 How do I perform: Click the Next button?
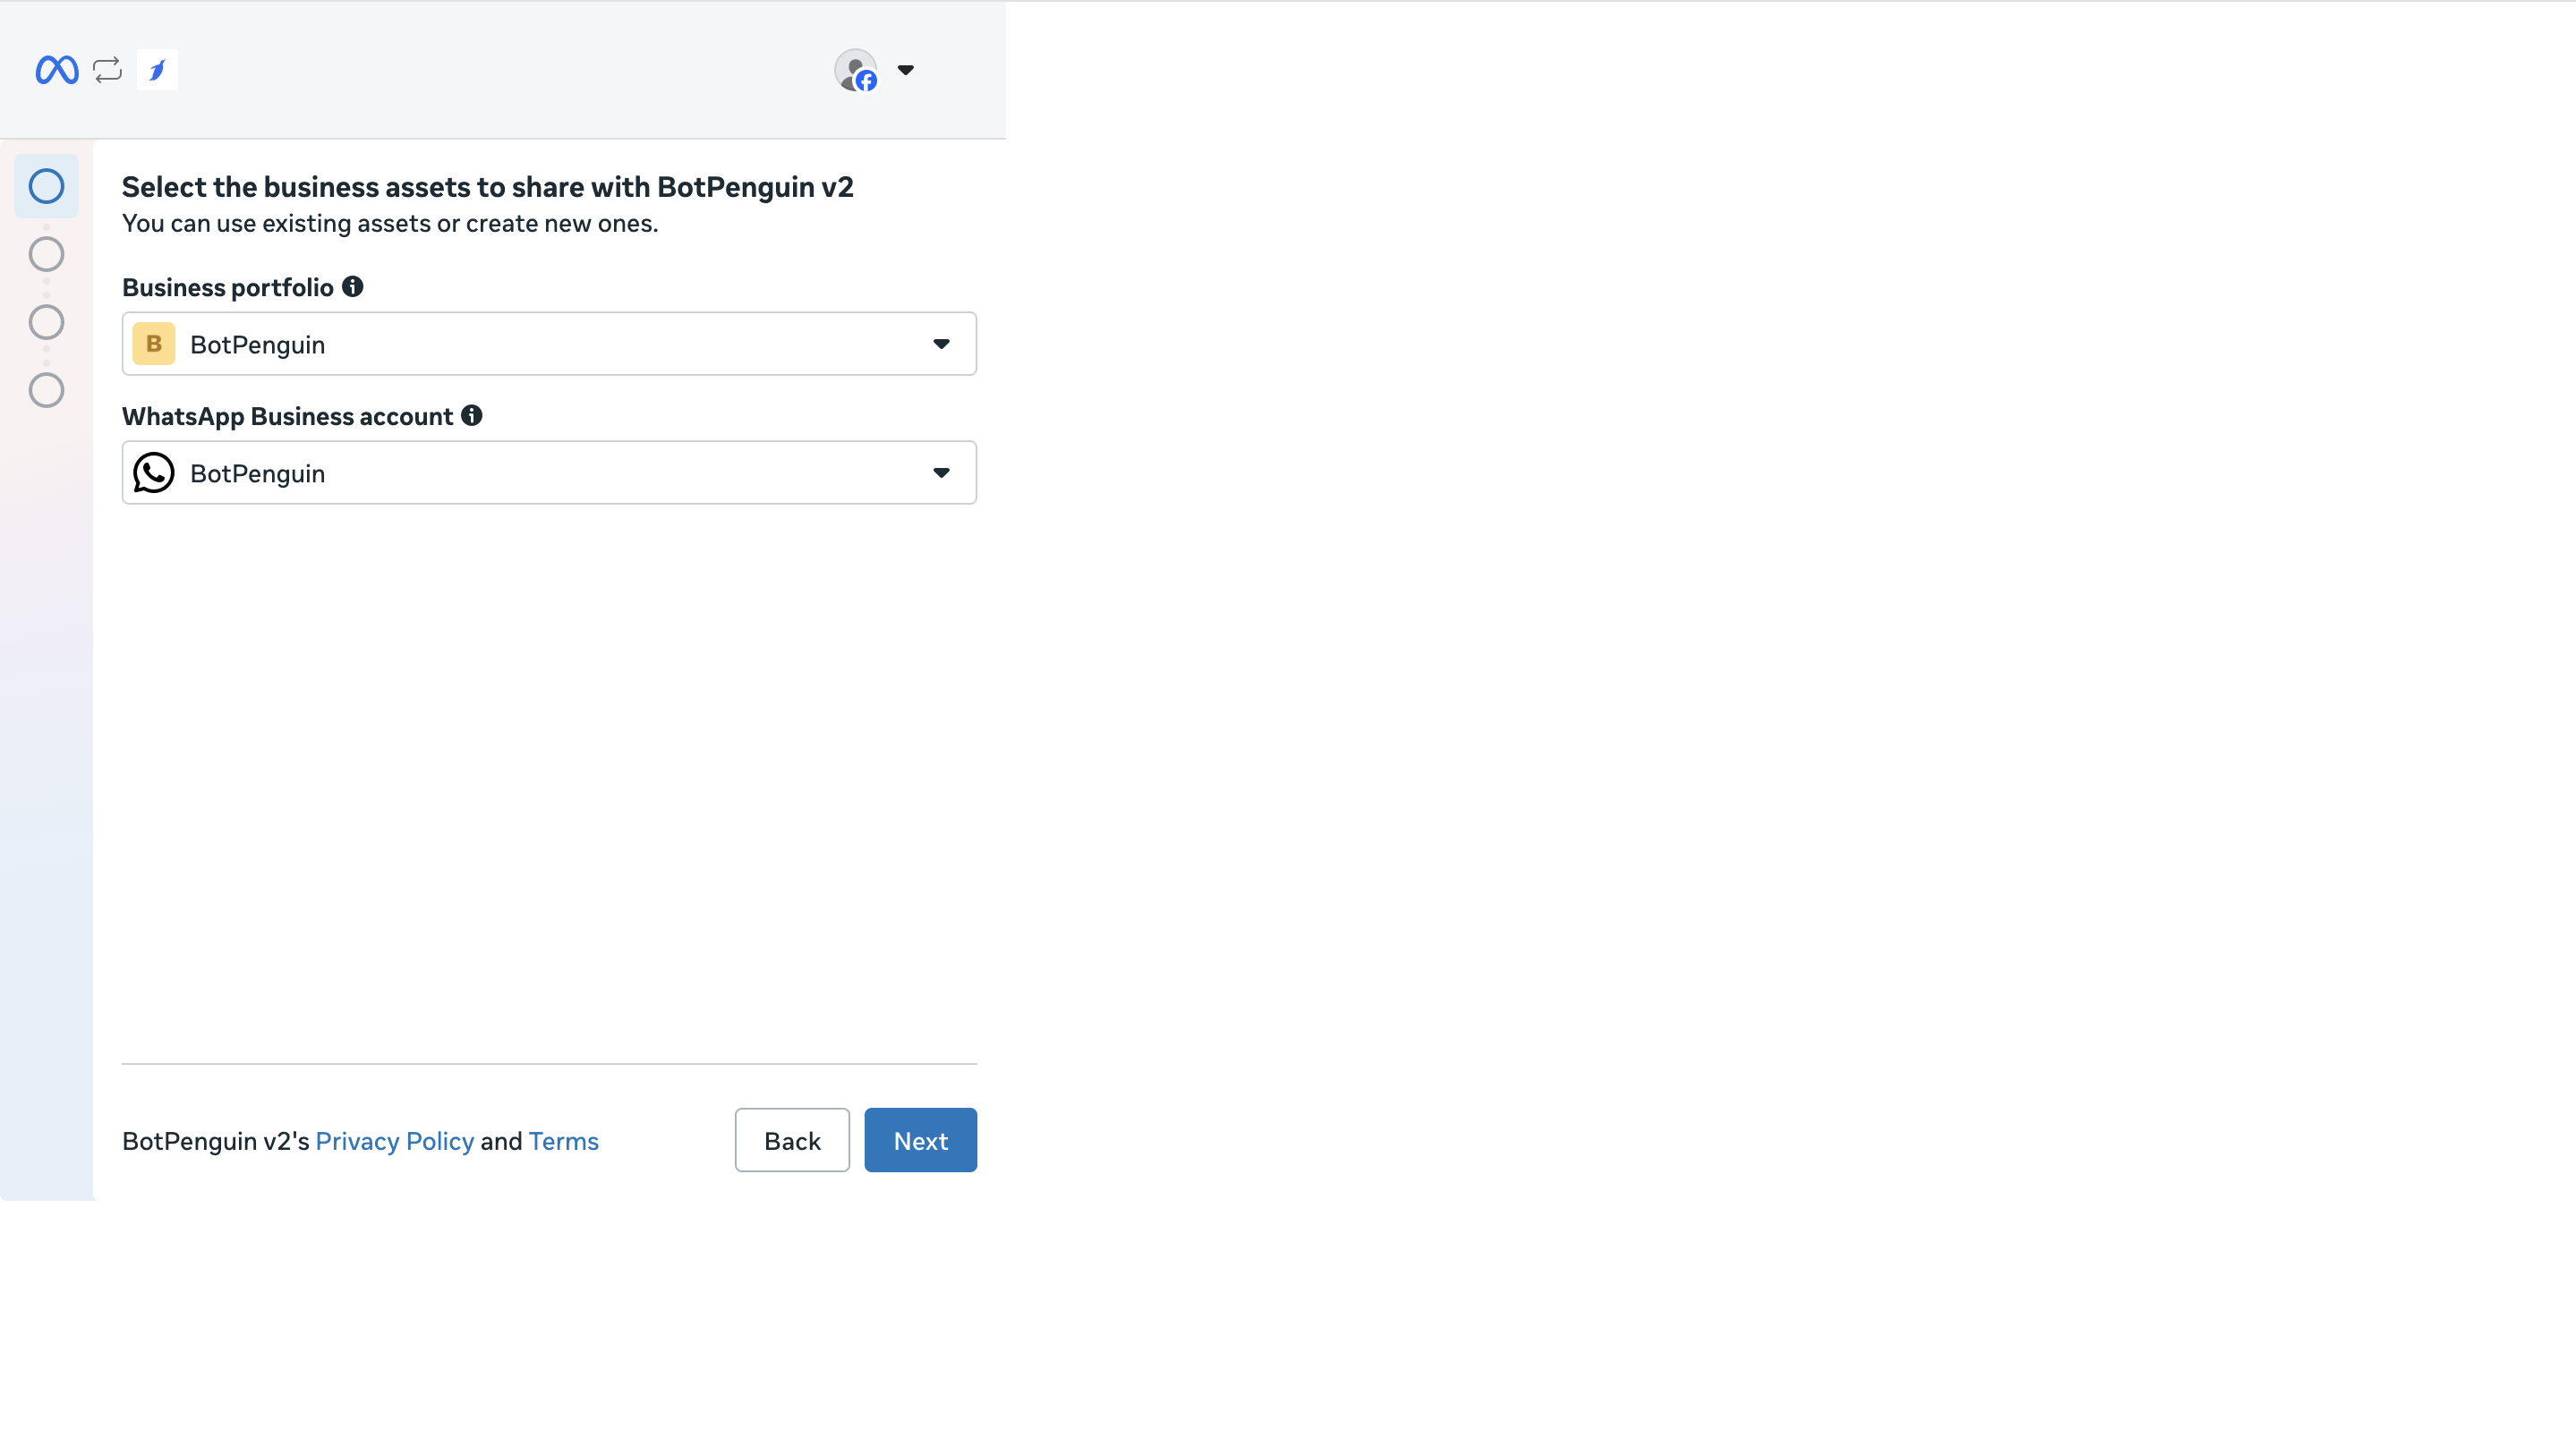(920, 1140)
